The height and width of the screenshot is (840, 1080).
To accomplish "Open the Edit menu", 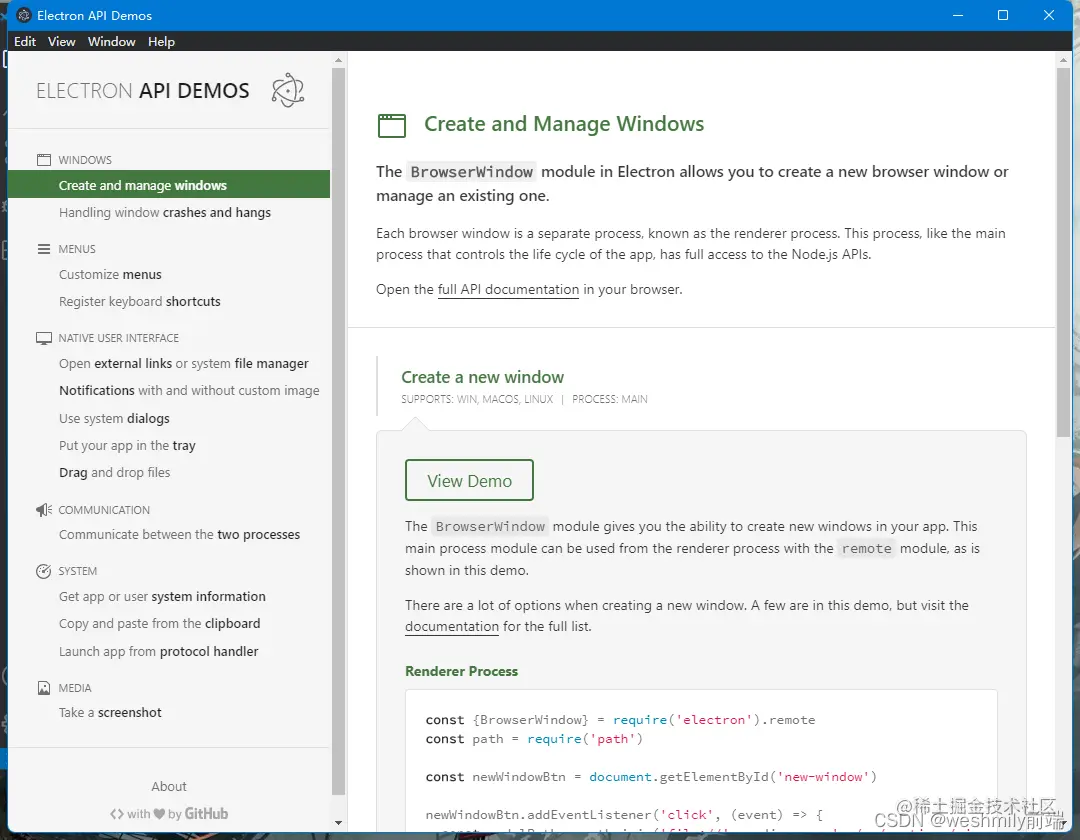I will coord(25,41).
